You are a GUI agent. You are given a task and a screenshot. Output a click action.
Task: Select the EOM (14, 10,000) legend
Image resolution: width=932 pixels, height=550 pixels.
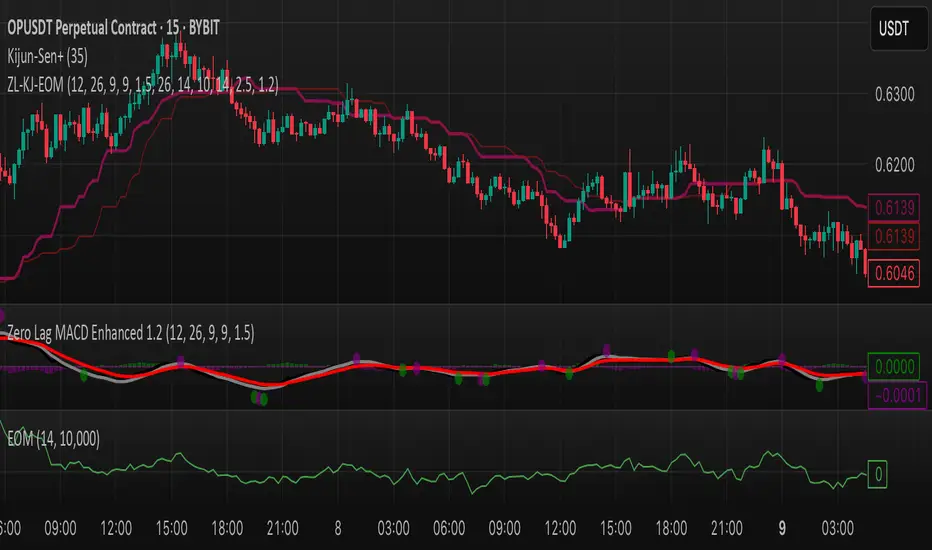(x=53, y=439)
